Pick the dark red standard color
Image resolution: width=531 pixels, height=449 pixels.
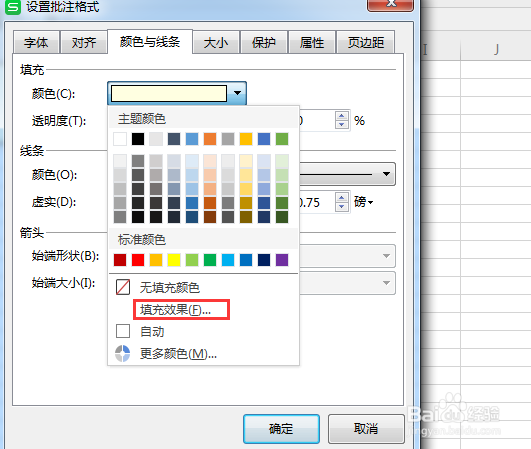(x=120, y=260)
